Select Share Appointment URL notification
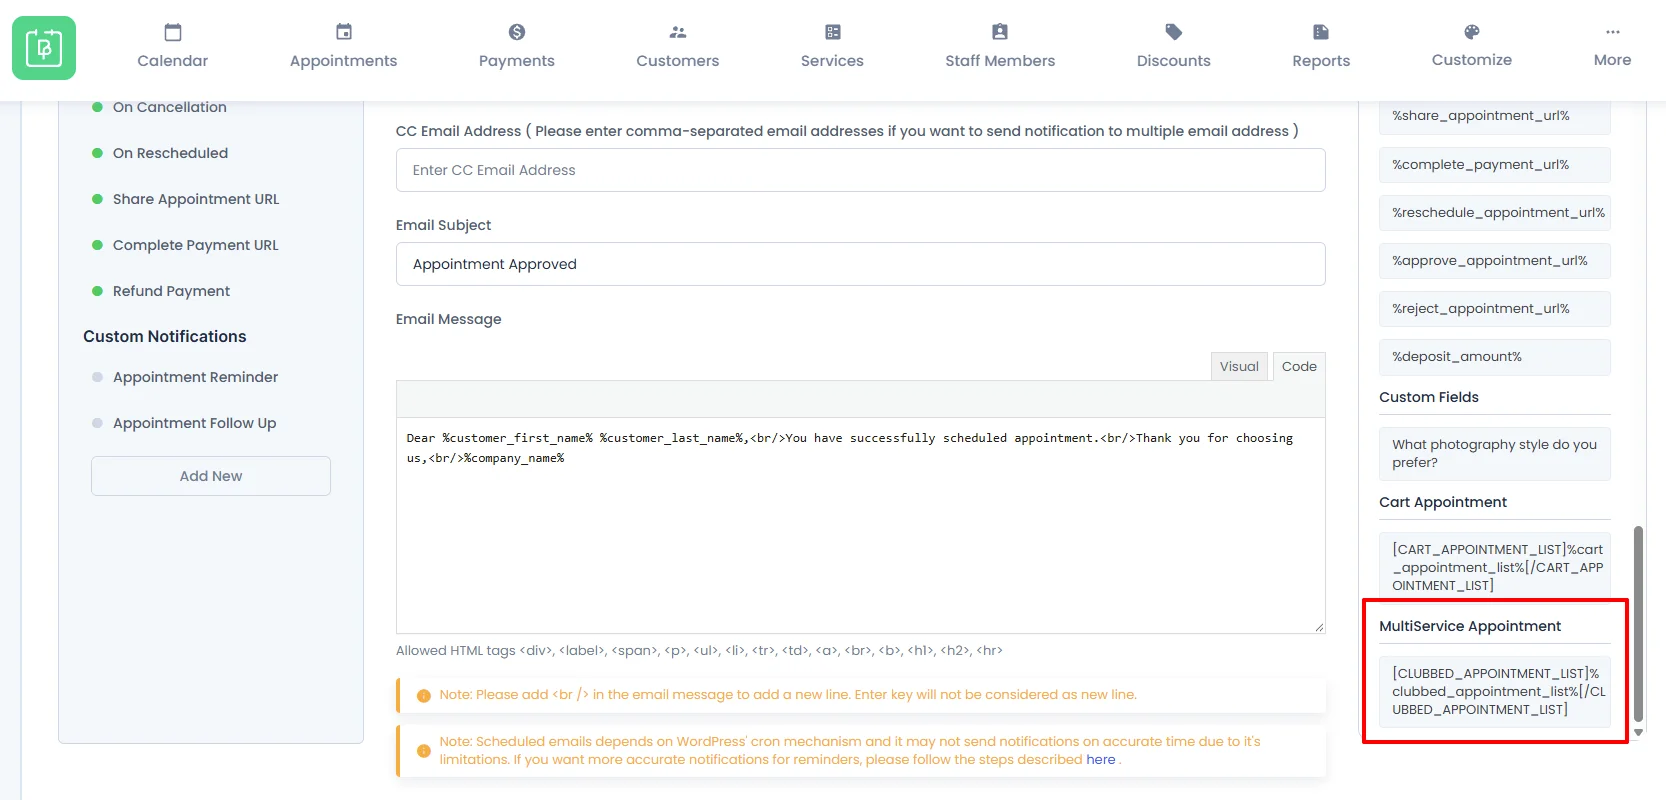 point(196,199)
